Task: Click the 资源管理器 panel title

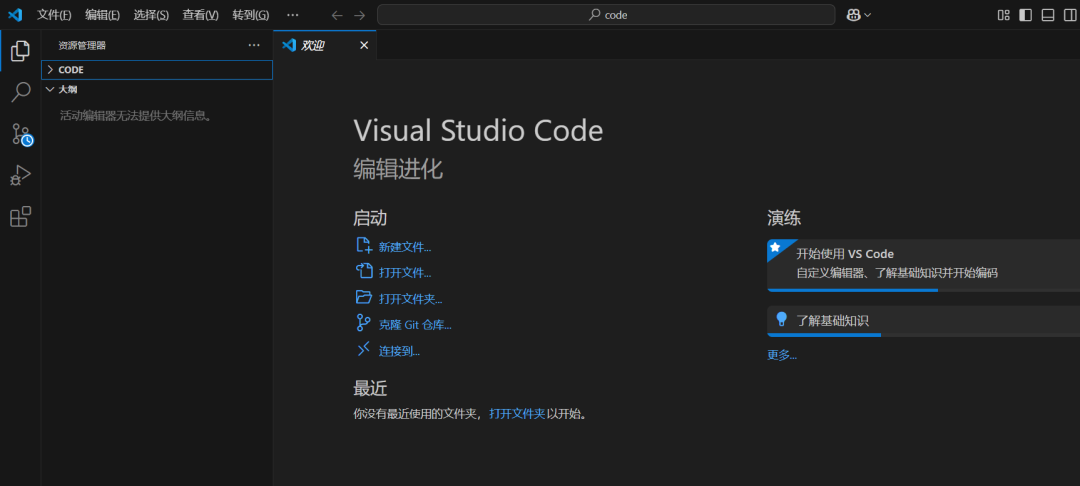Action: pyautogui.click(x=82, y=45)
